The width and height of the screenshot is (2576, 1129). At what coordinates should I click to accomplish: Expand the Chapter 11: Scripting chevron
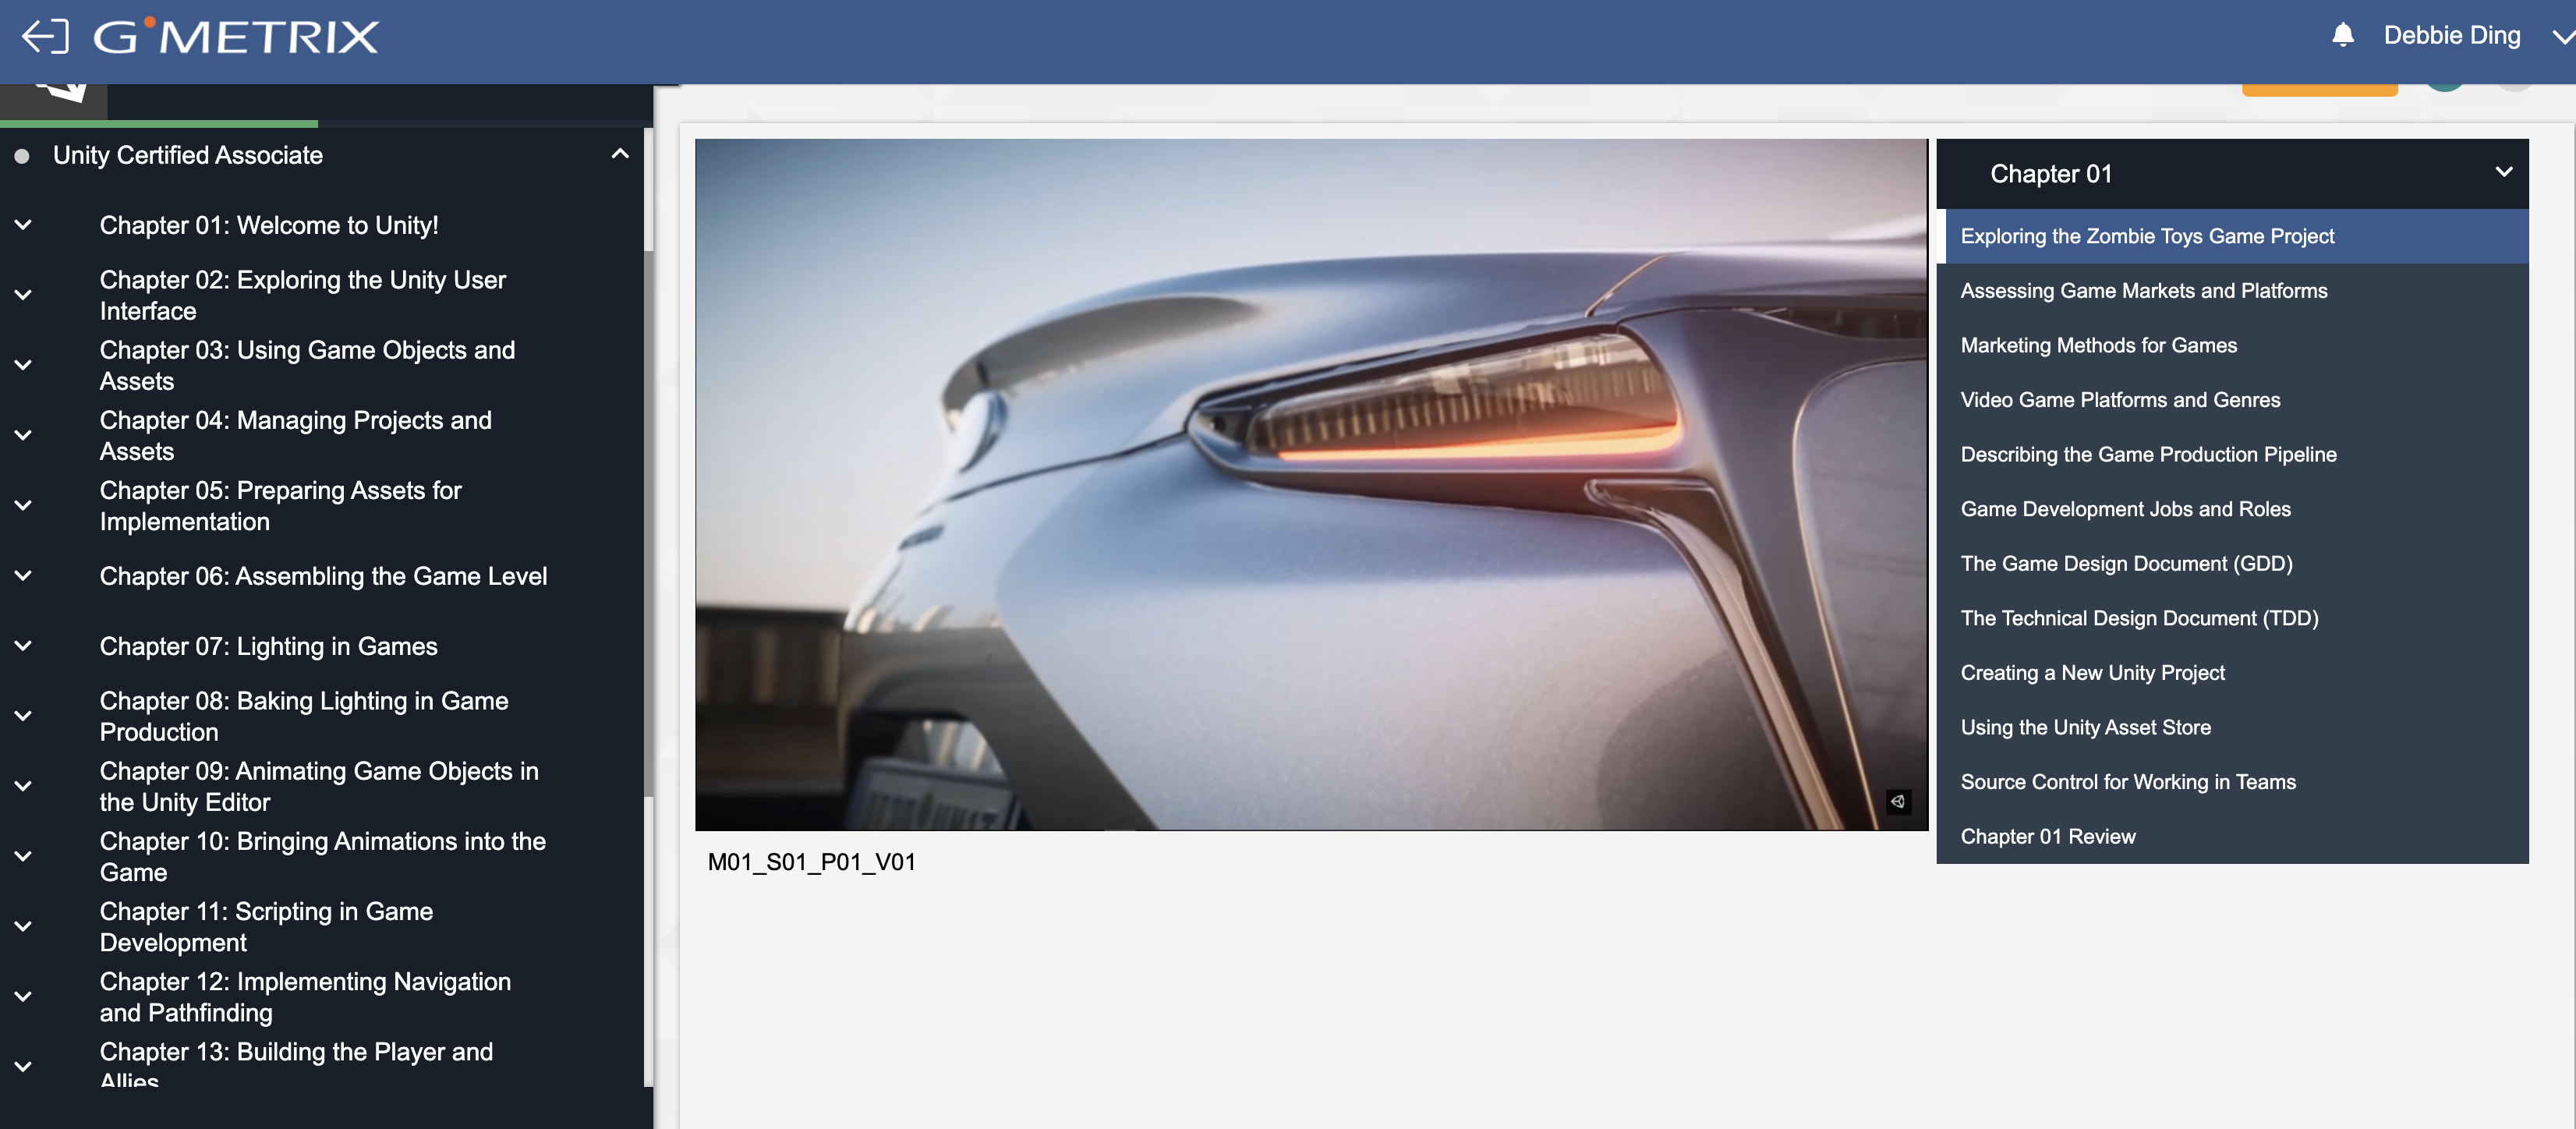[23, 927]
